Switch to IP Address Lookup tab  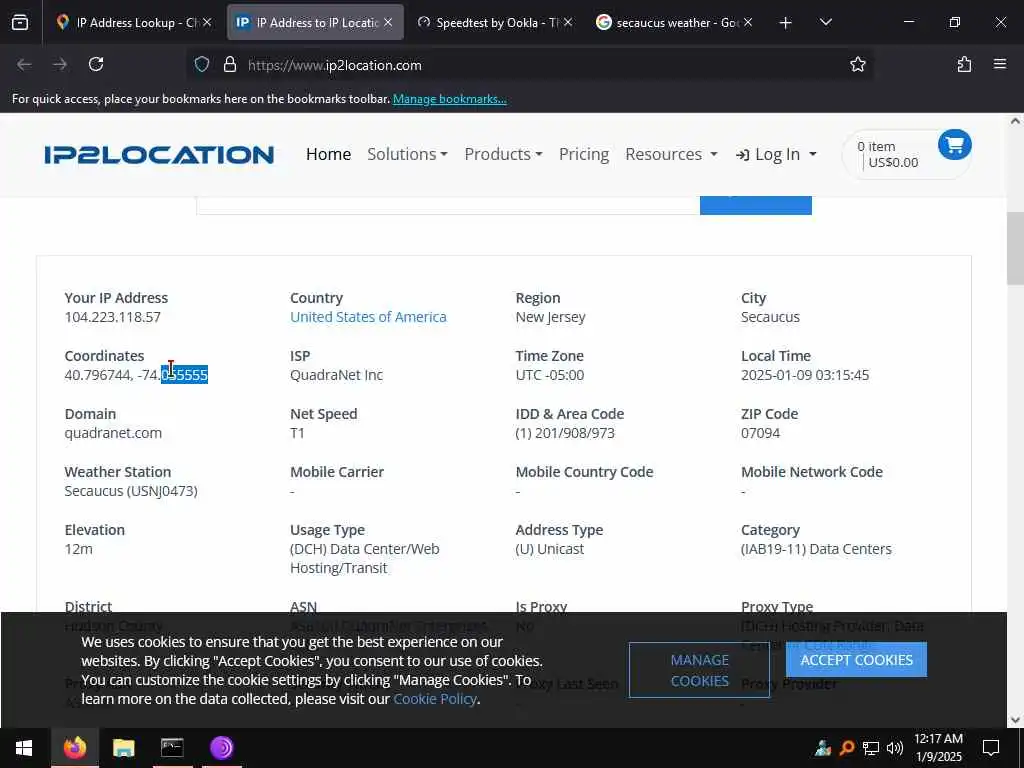(x=136, y=23)
